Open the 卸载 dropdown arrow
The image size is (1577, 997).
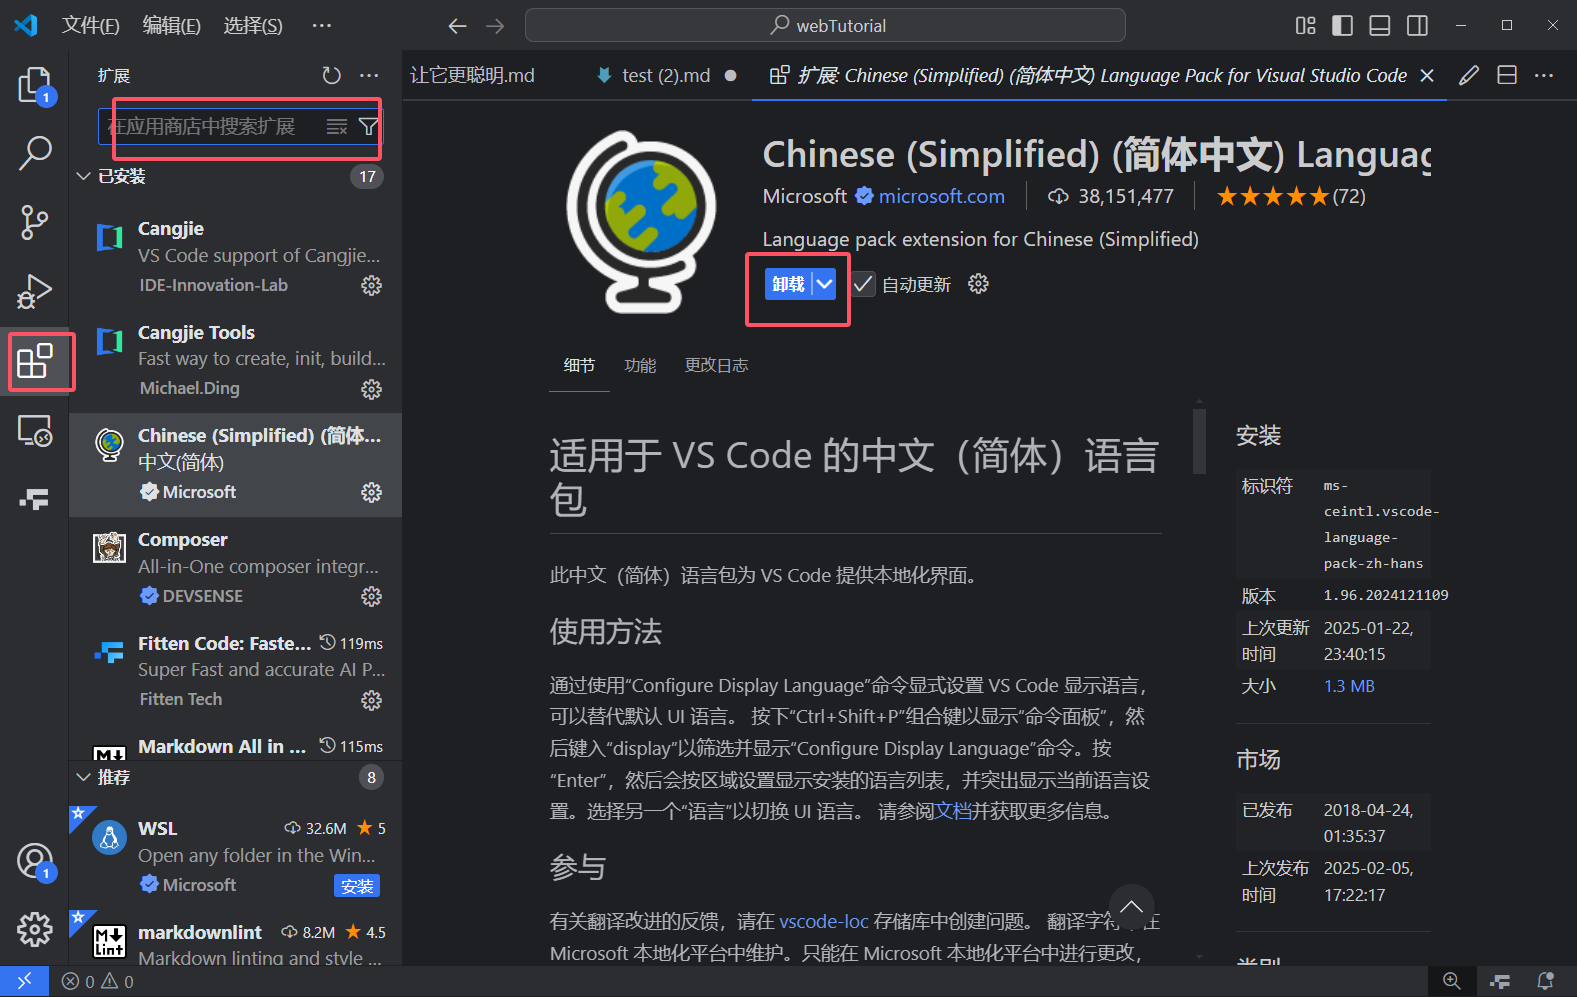[x=825, y=284]
